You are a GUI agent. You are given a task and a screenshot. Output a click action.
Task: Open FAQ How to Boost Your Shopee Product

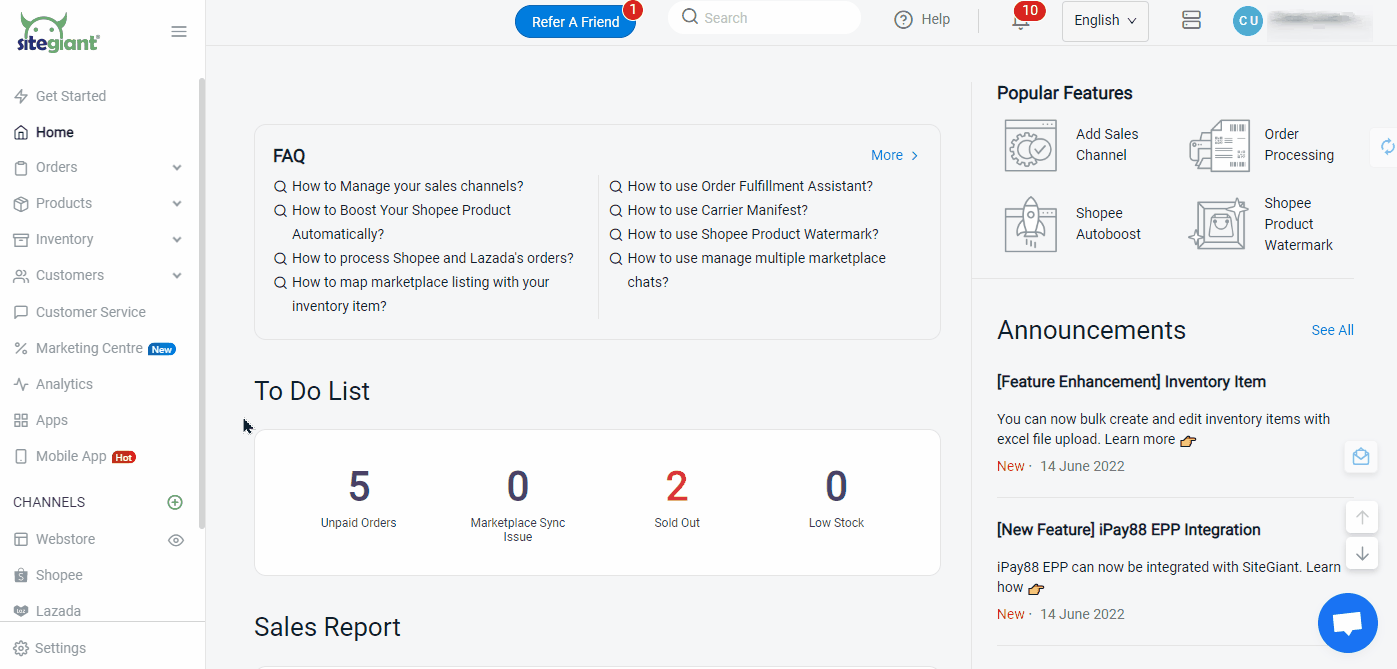point(401,222)
